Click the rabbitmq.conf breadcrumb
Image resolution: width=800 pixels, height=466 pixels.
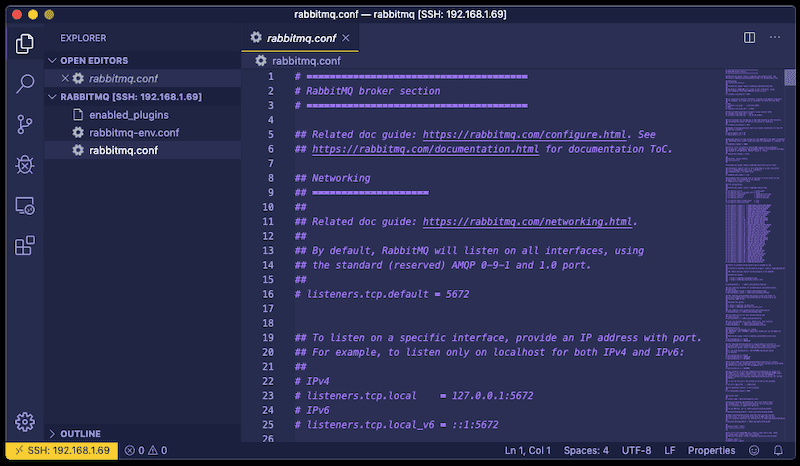pyautogui.click(x=306, y=61)
